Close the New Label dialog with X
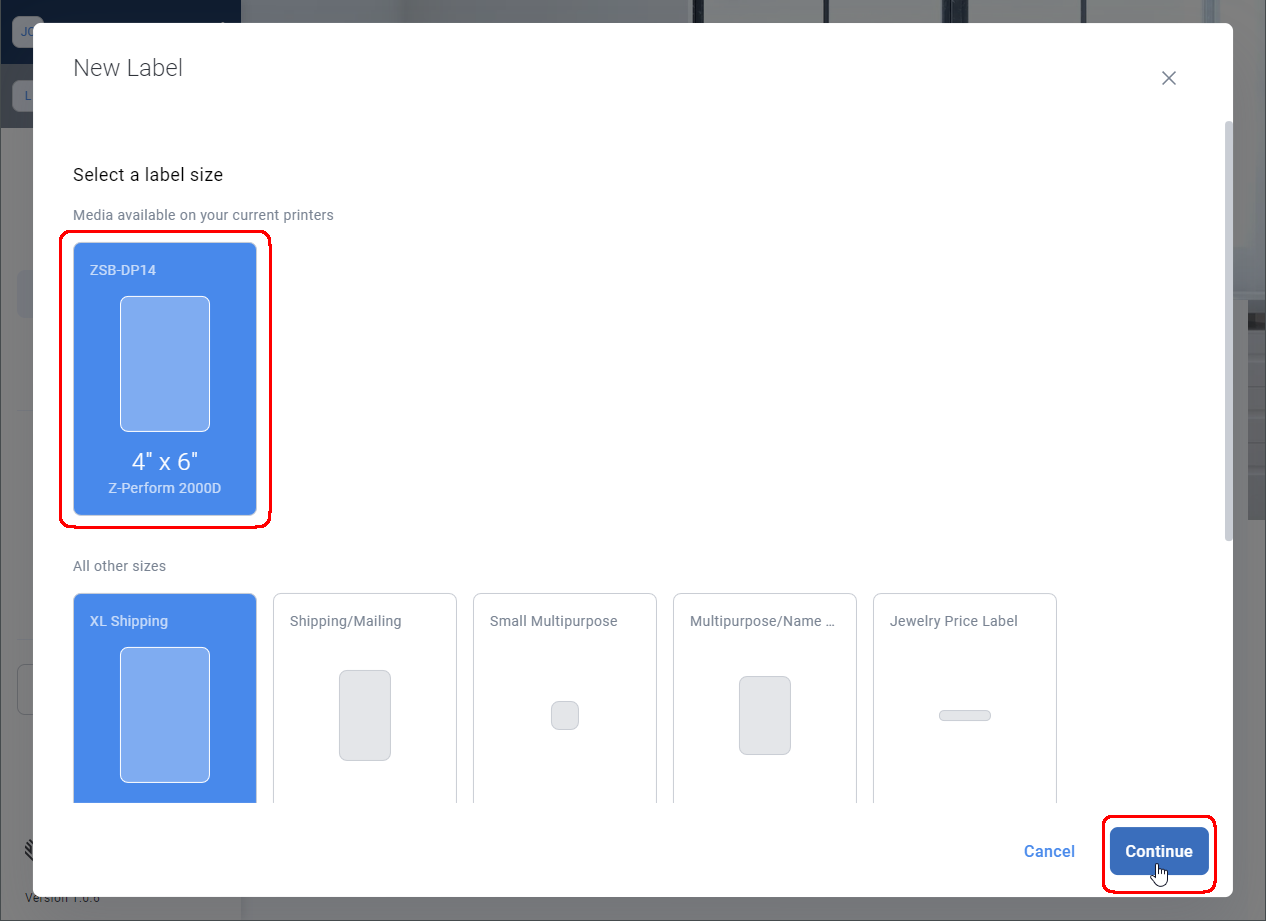Image resolution: width=1266 pixels, height=921 pixels. 1168,77
